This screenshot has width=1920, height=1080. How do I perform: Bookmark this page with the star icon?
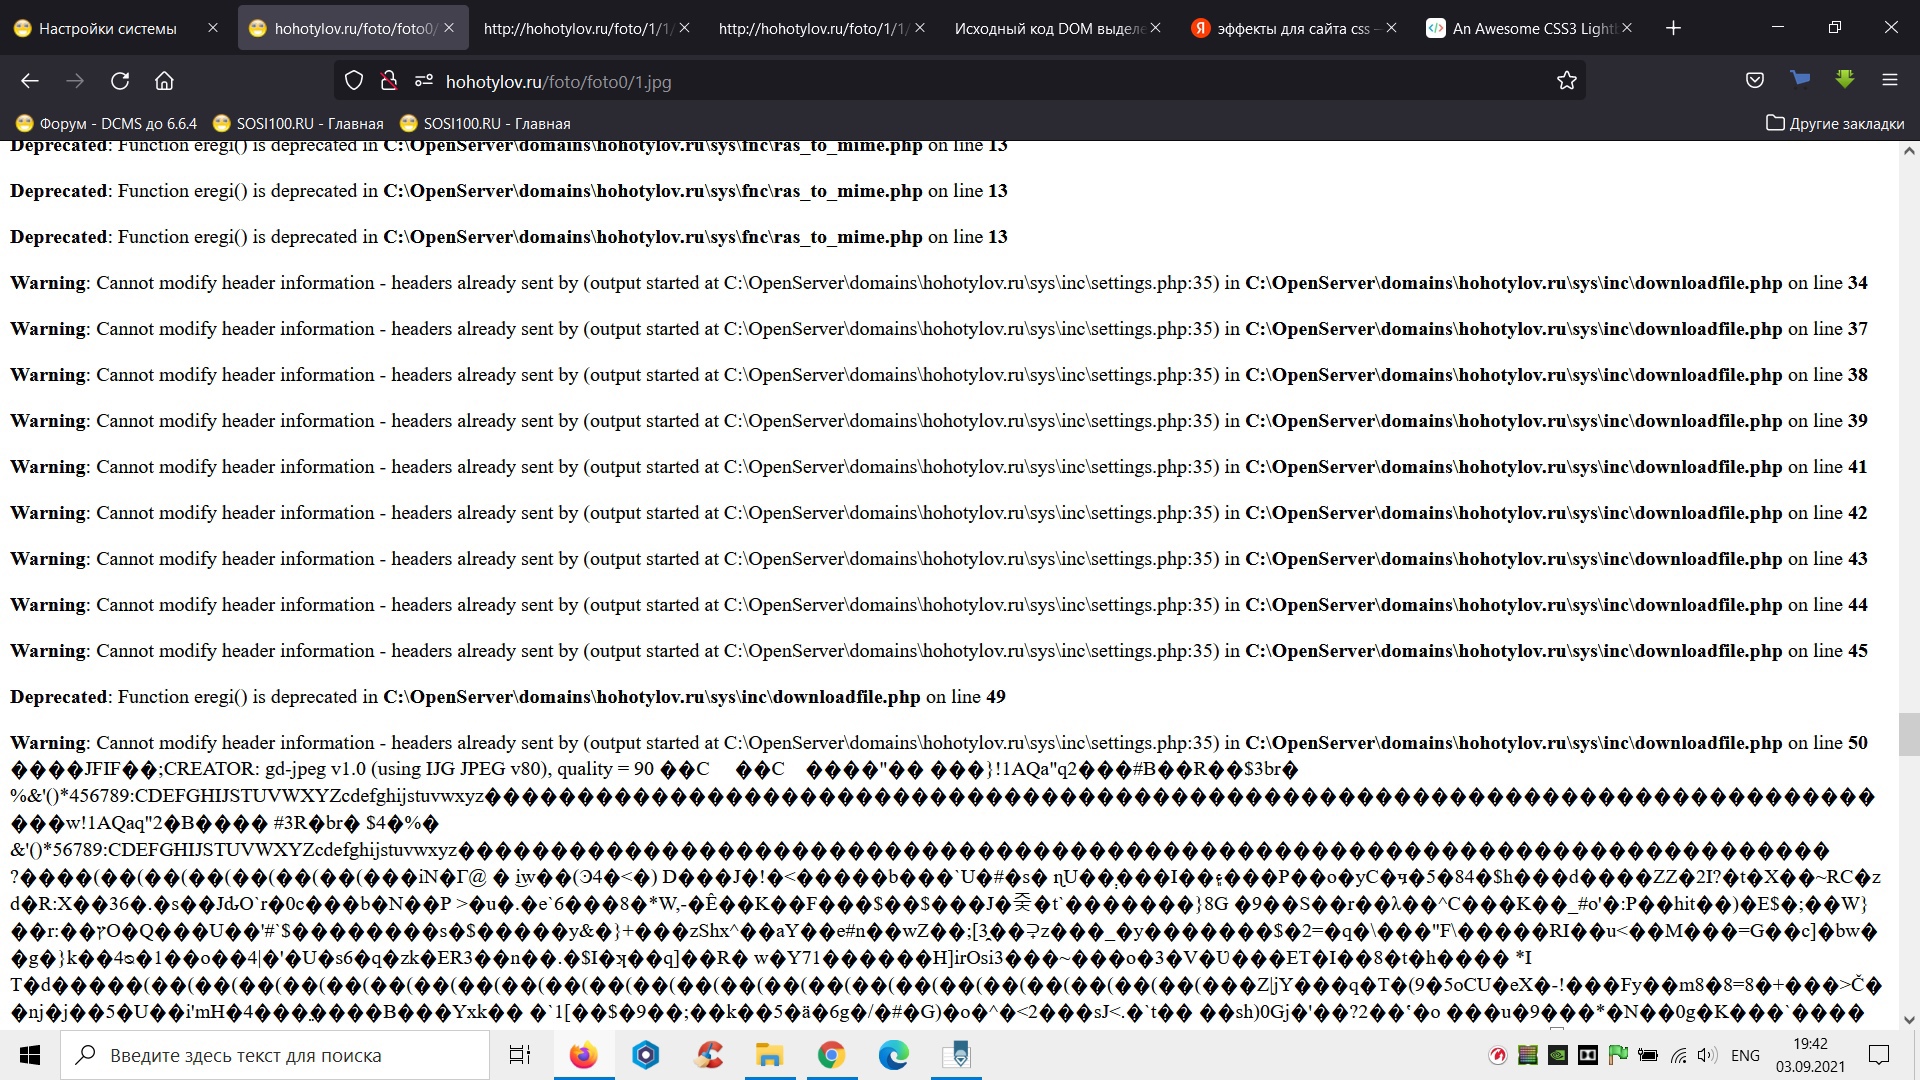click(1566, 81)
